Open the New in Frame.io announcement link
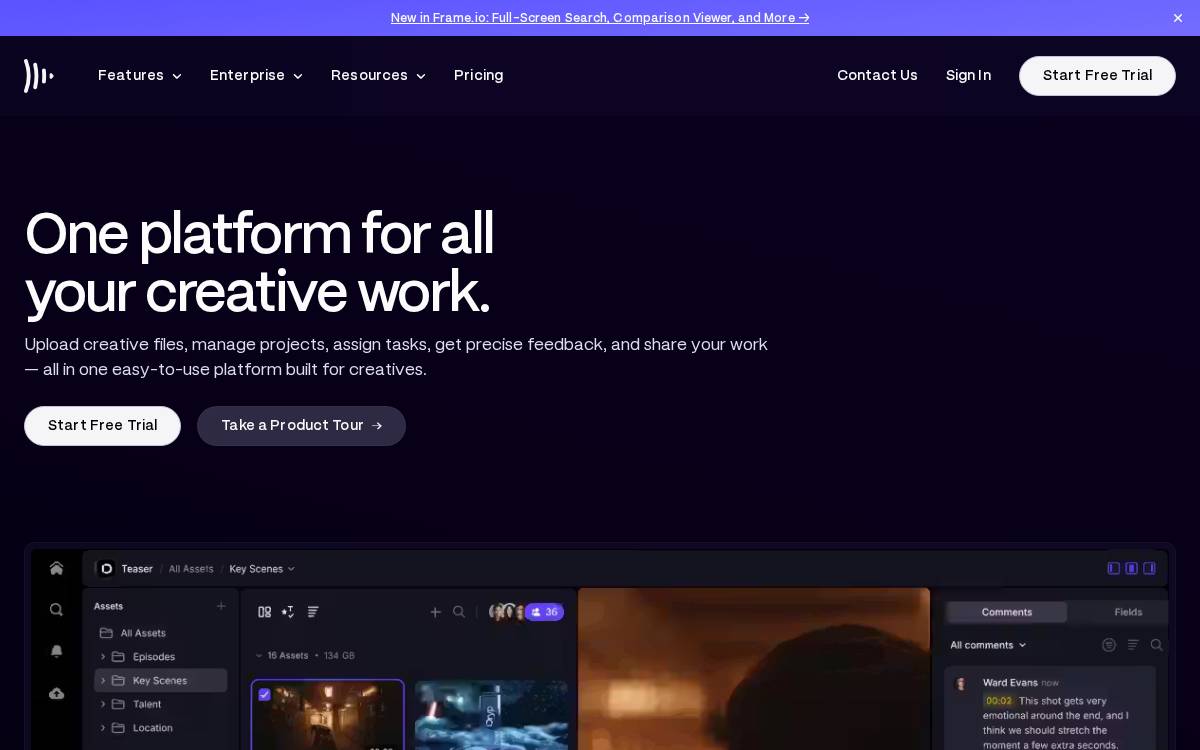The image size is (1200, 750). tap(600, 18)
